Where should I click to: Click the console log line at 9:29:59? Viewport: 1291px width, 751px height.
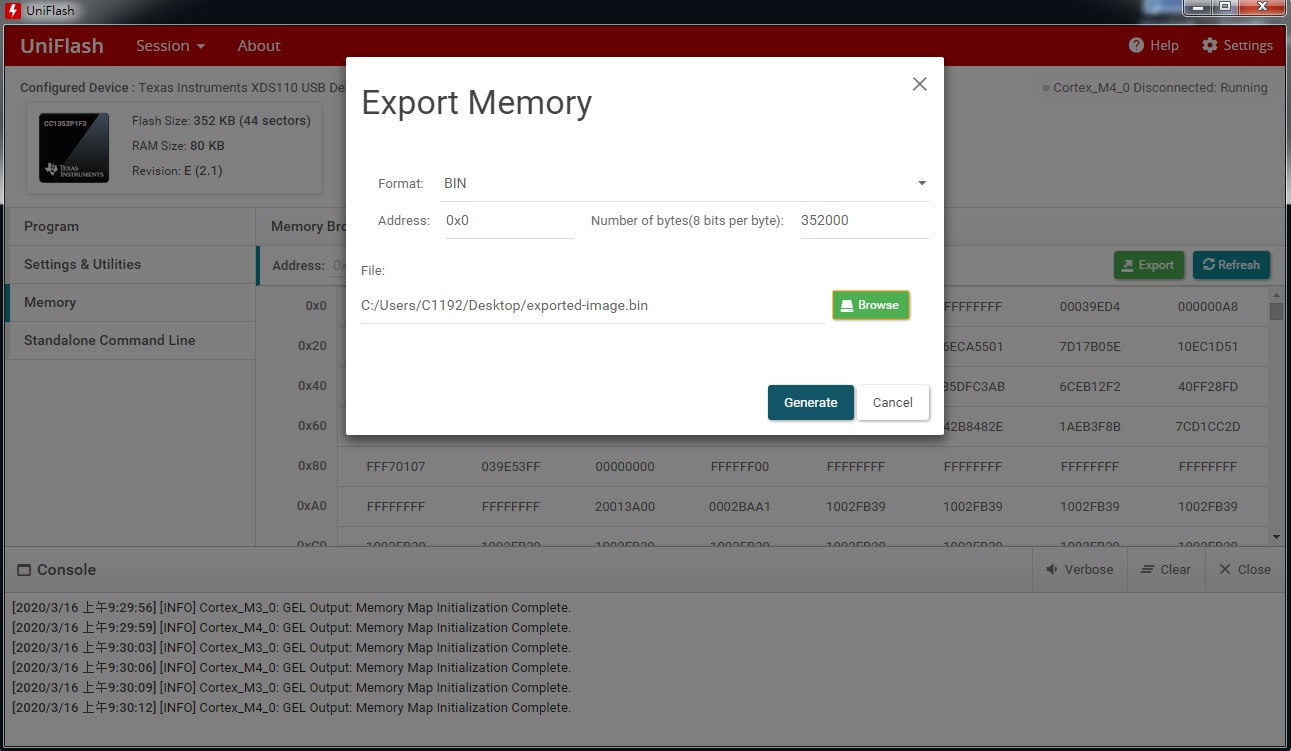pos(291,628)
